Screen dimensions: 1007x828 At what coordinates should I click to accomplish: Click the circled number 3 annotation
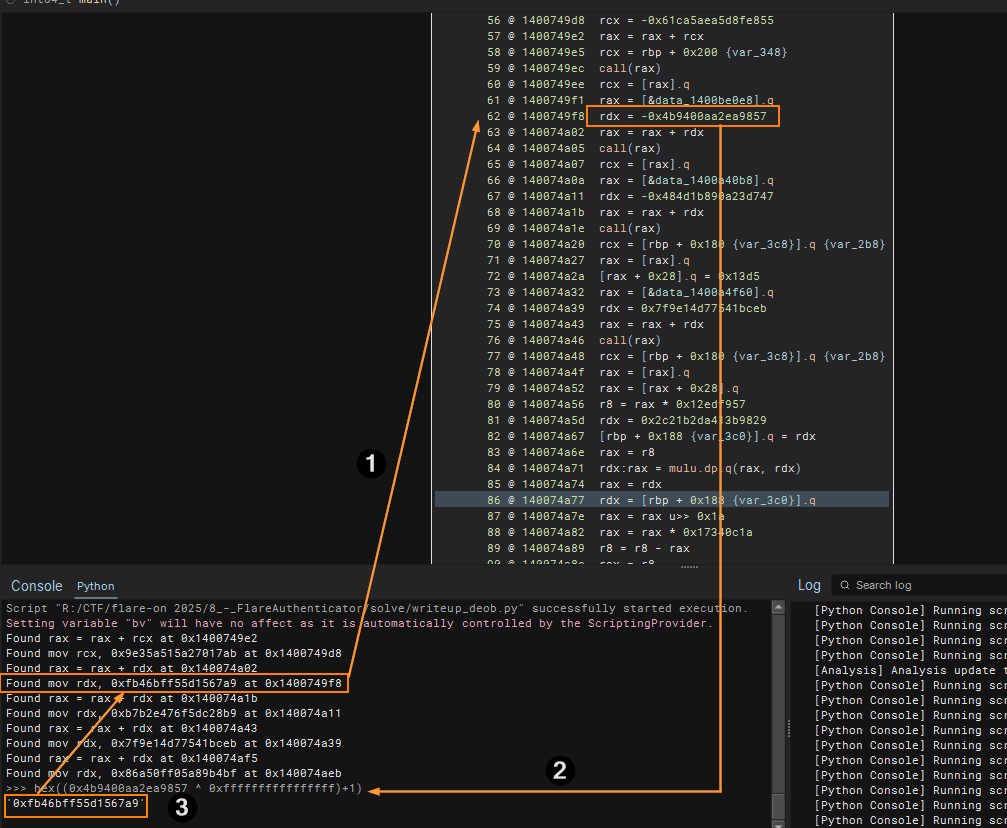181,808
